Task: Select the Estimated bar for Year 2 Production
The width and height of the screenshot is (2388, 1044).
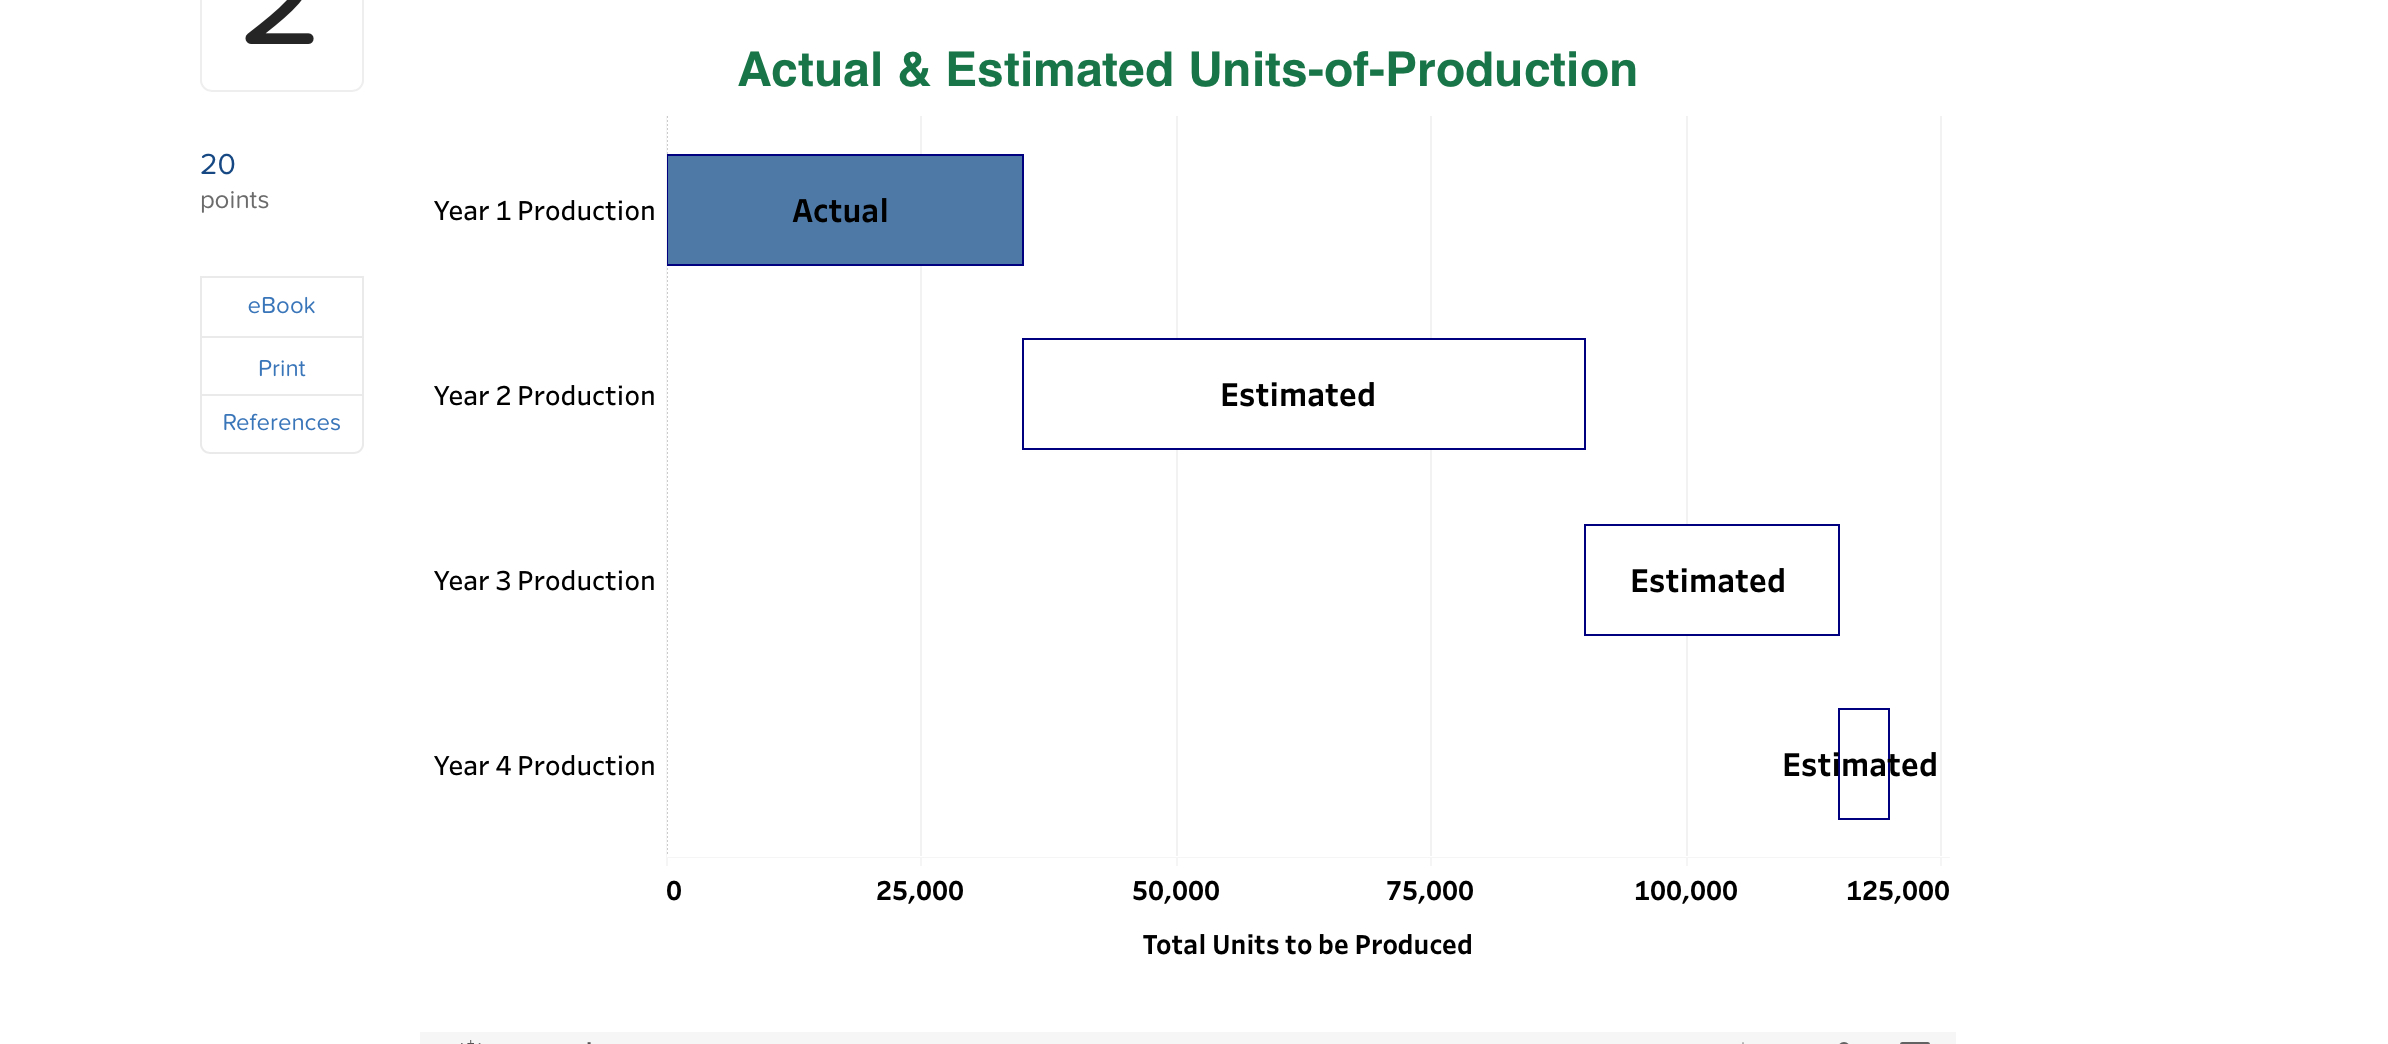Action: (1300, 394)
